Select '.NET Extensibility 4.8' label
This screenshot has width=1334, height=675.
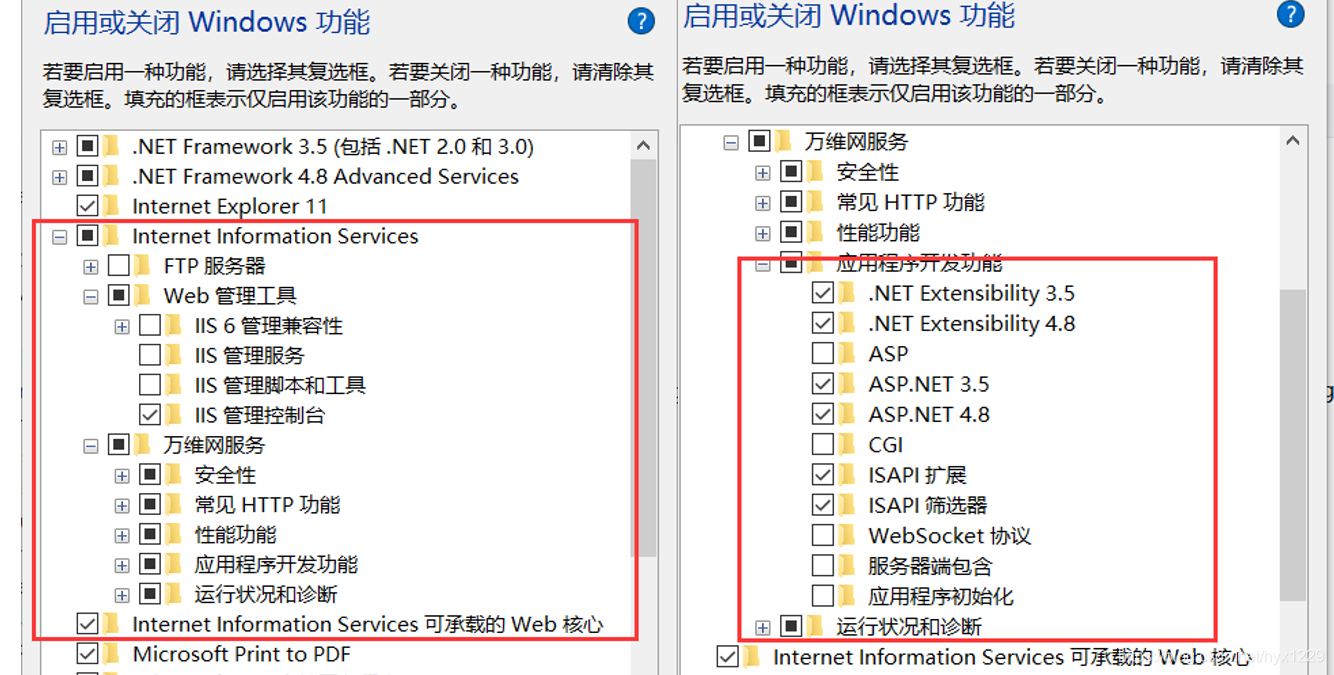tap(972, 323)
